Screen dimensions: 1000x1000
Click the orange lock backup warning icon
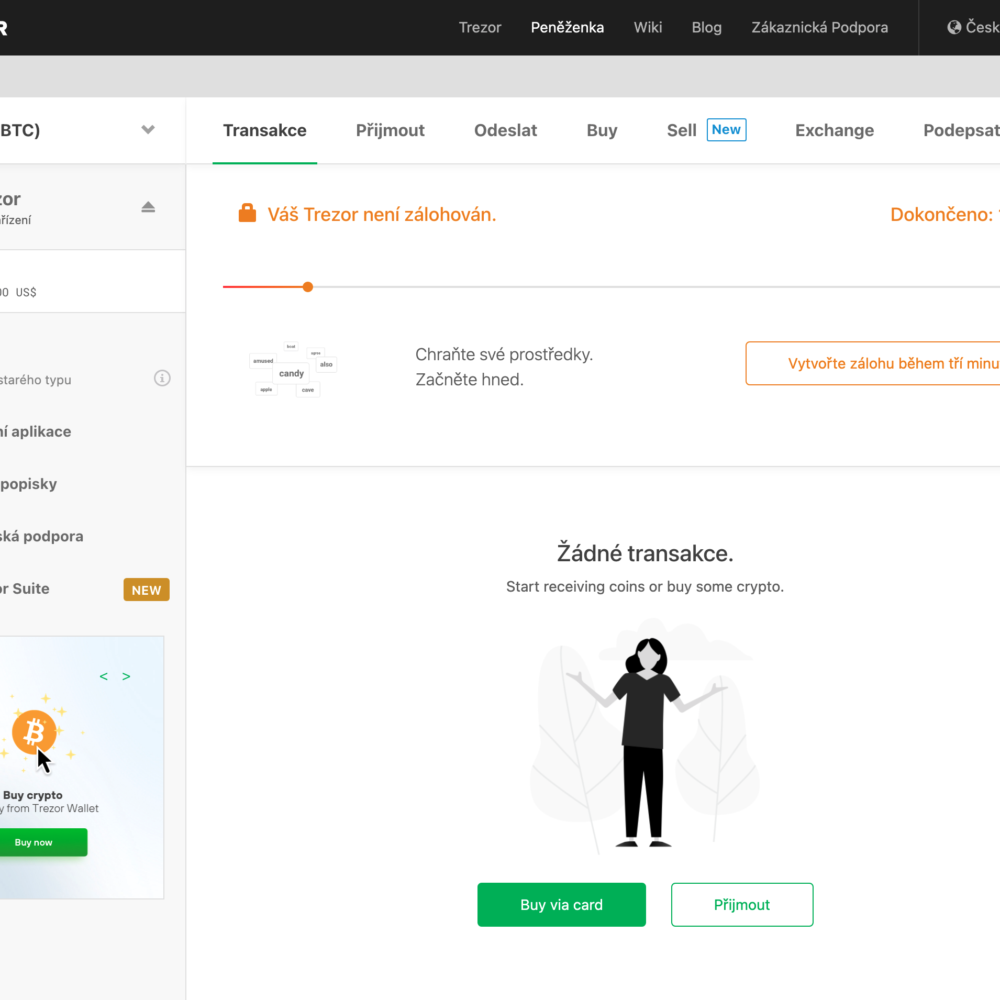point(247,213)
